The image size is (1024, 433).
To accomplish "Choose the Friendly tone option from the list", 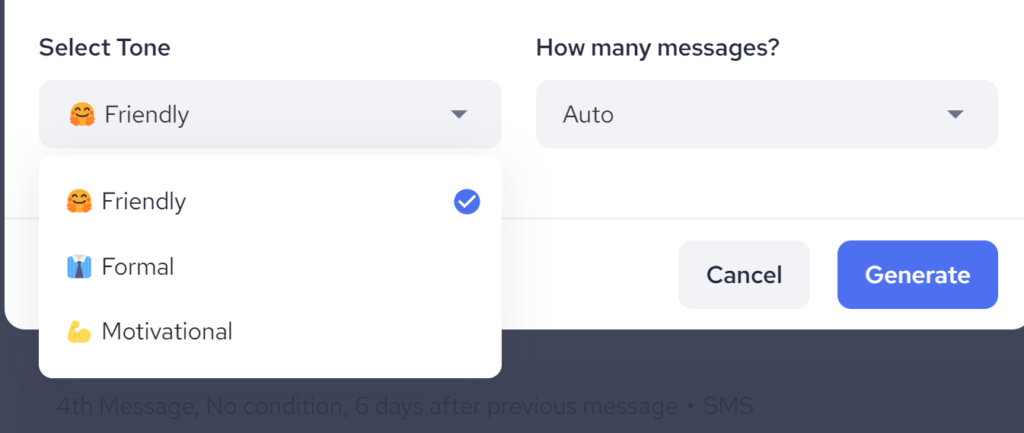I will (x=144, y=202).
